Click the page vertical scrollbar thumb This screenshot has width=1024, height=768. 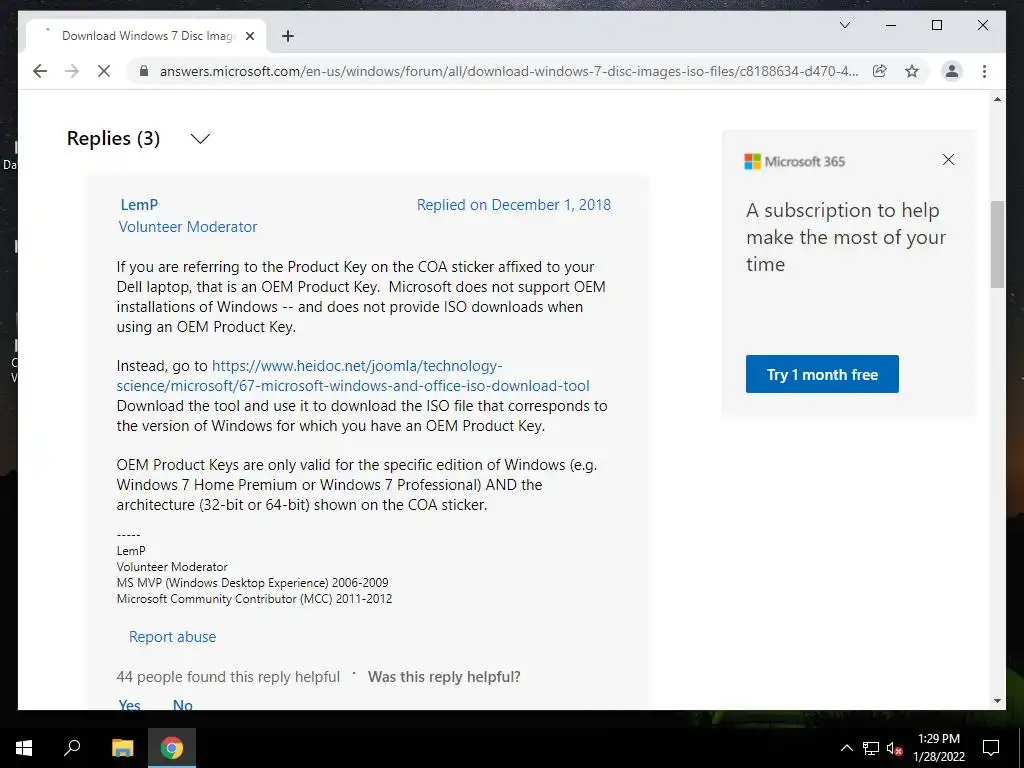pos(997,244)
